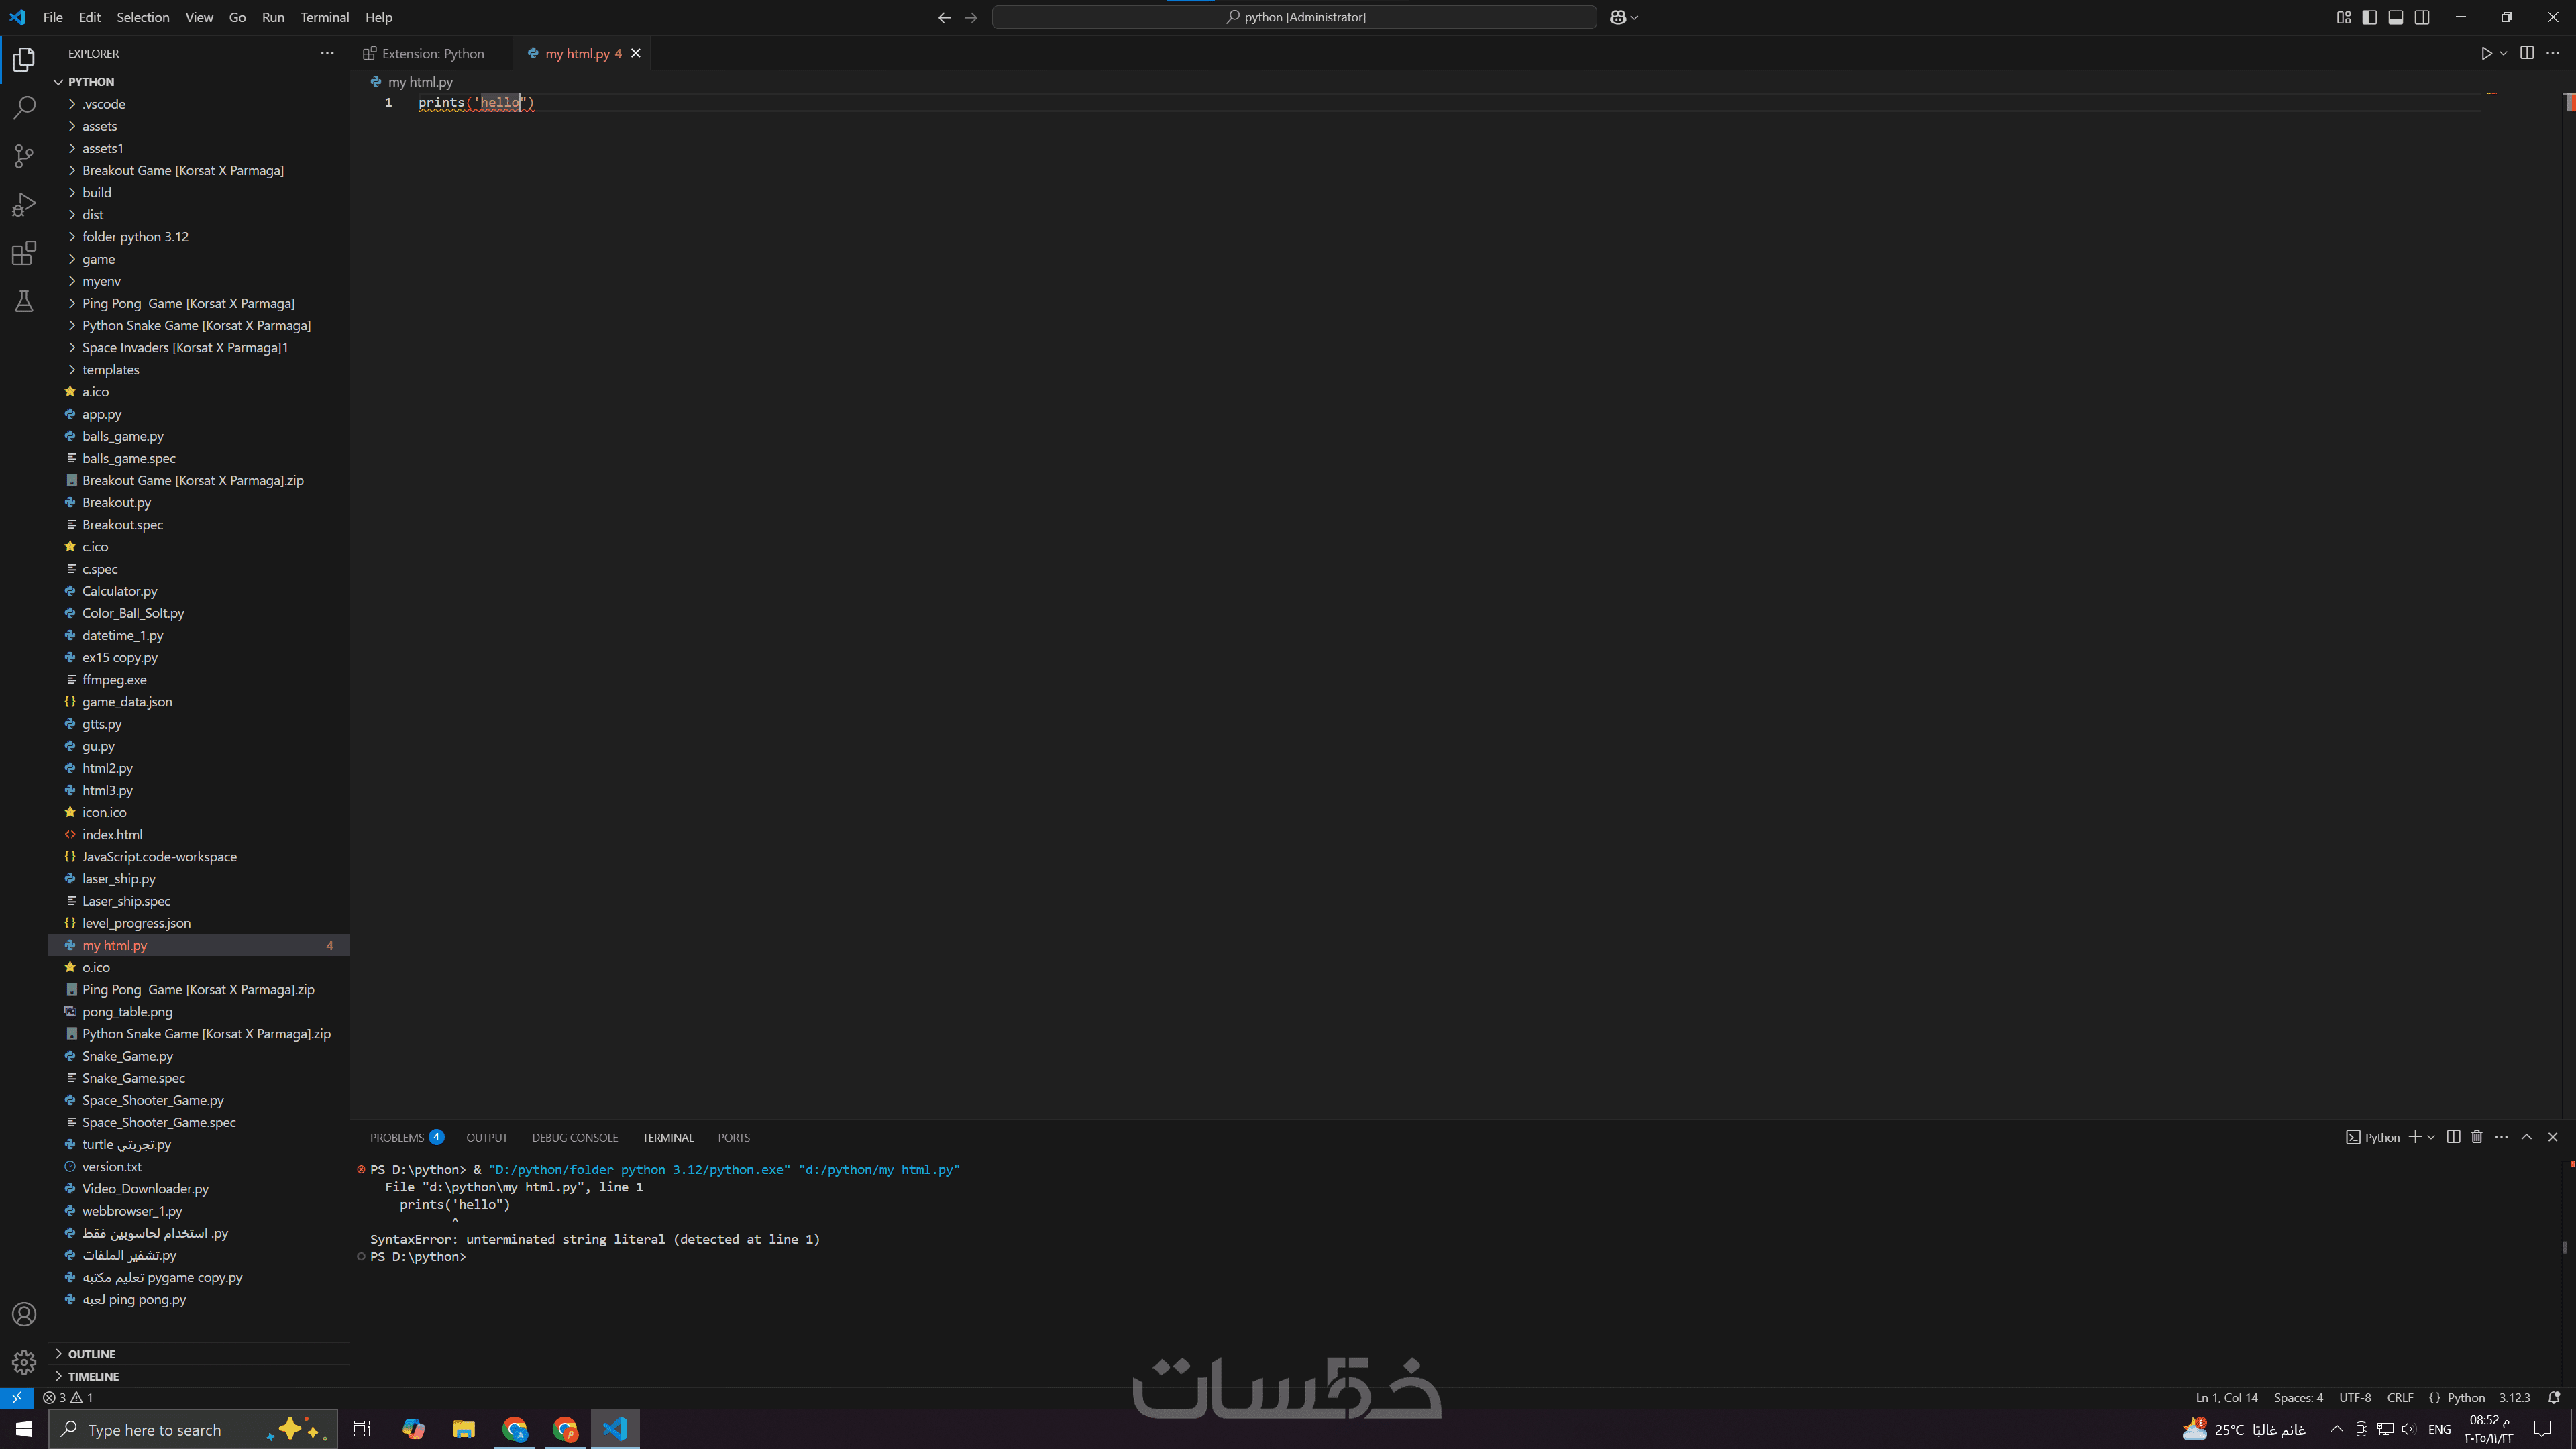
Task: Open new terminal launch profile dropdown
Action: point(2431,1137)
